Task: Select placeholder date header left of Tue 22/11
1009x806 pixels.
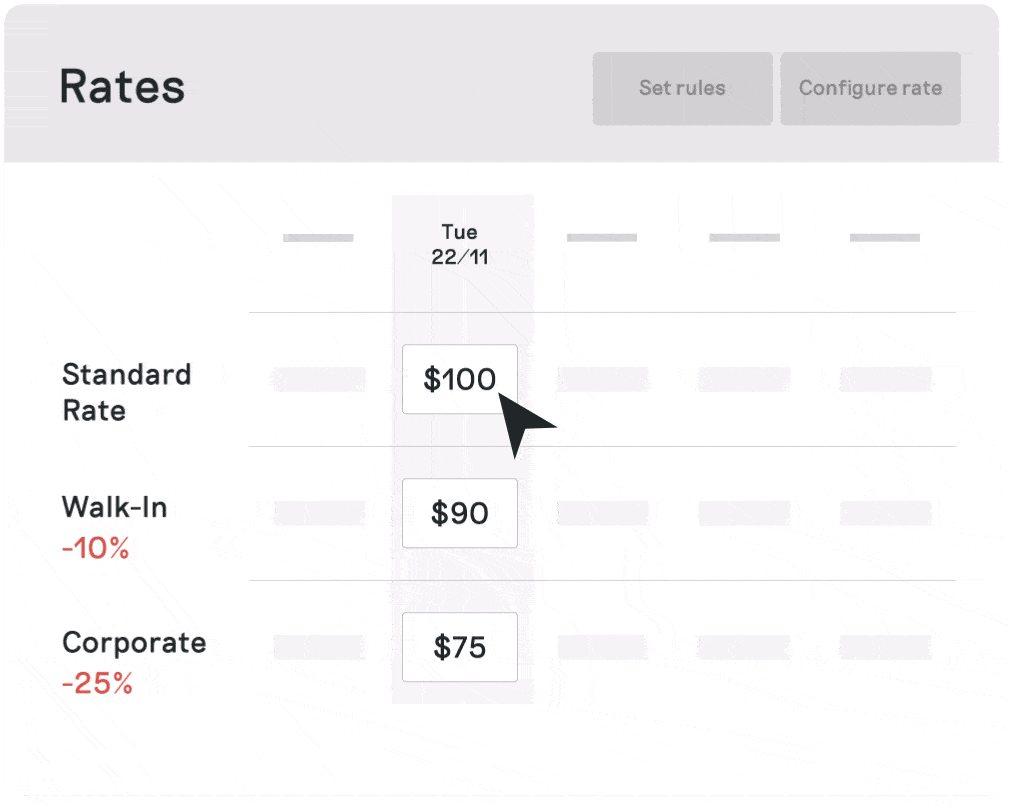Action: [x=318, y=238]
